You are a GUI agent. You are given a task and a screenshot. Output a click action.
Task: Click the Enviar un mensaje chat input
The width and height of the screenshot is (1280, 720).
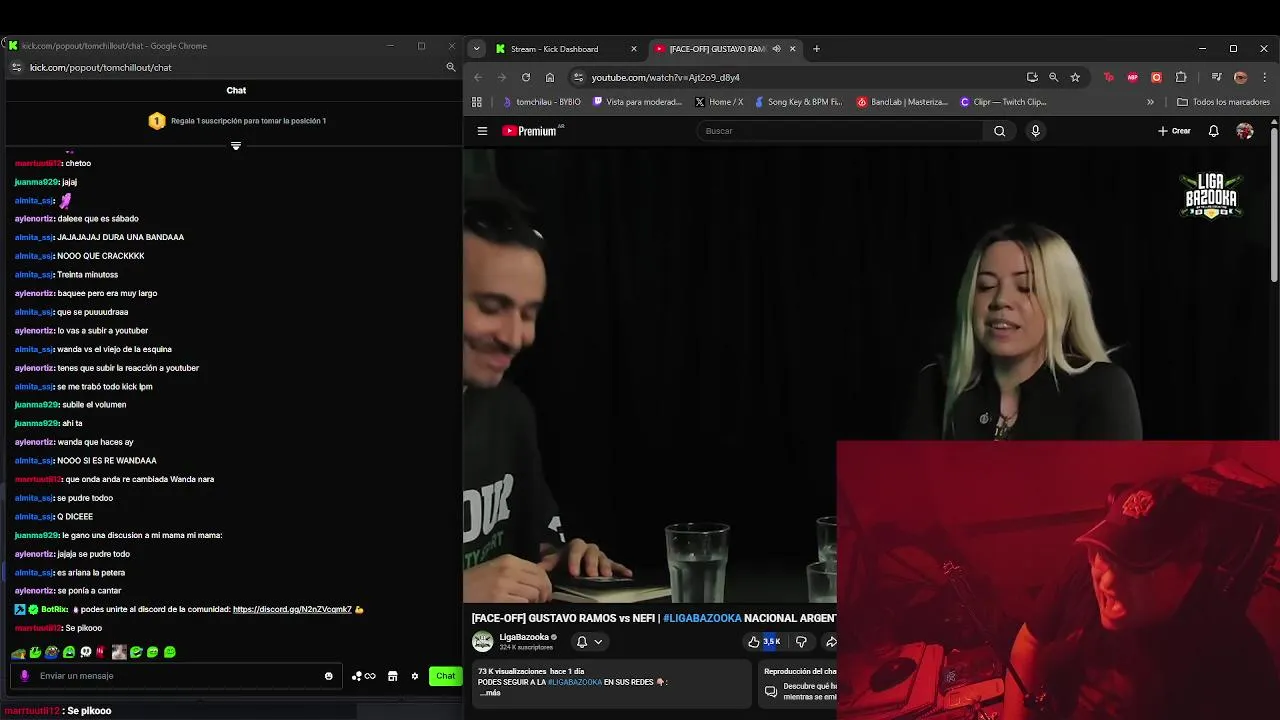[175, 676]
